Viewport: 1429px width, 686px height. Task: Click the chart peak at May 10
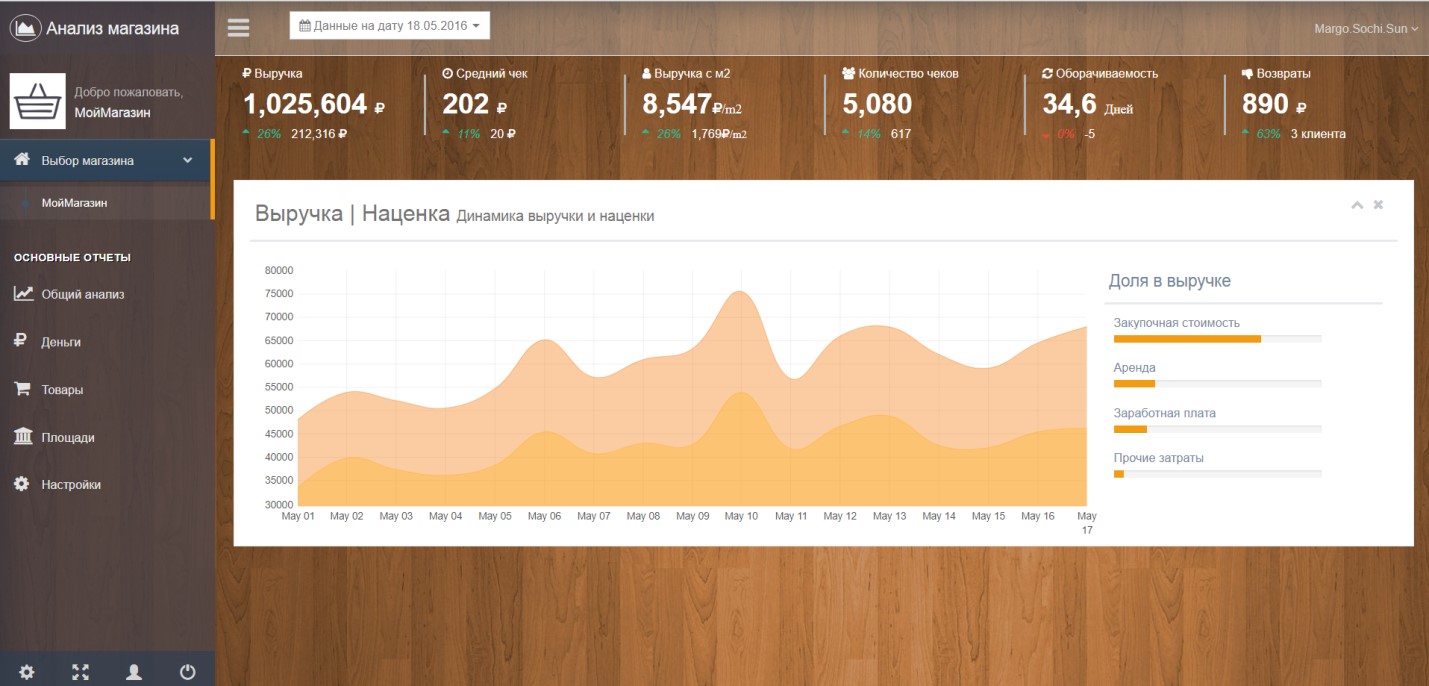(x=740, y=292)
